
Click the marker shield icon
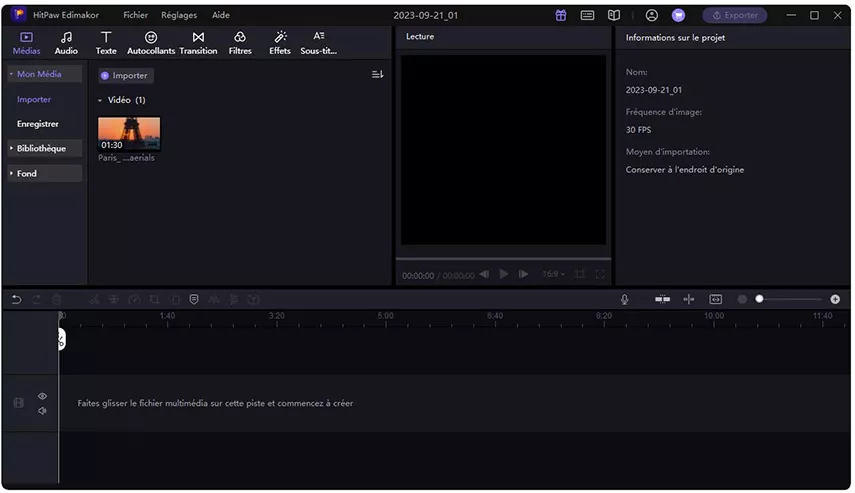click(194, 299)
